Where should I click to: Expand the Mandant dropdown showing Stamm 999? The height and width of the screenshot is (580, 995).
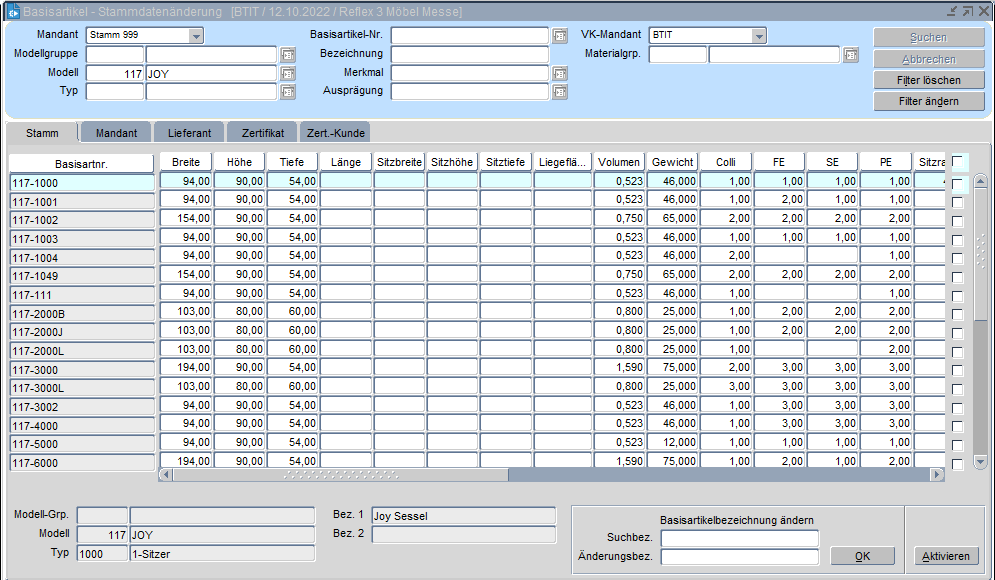(x=196, y=36)
